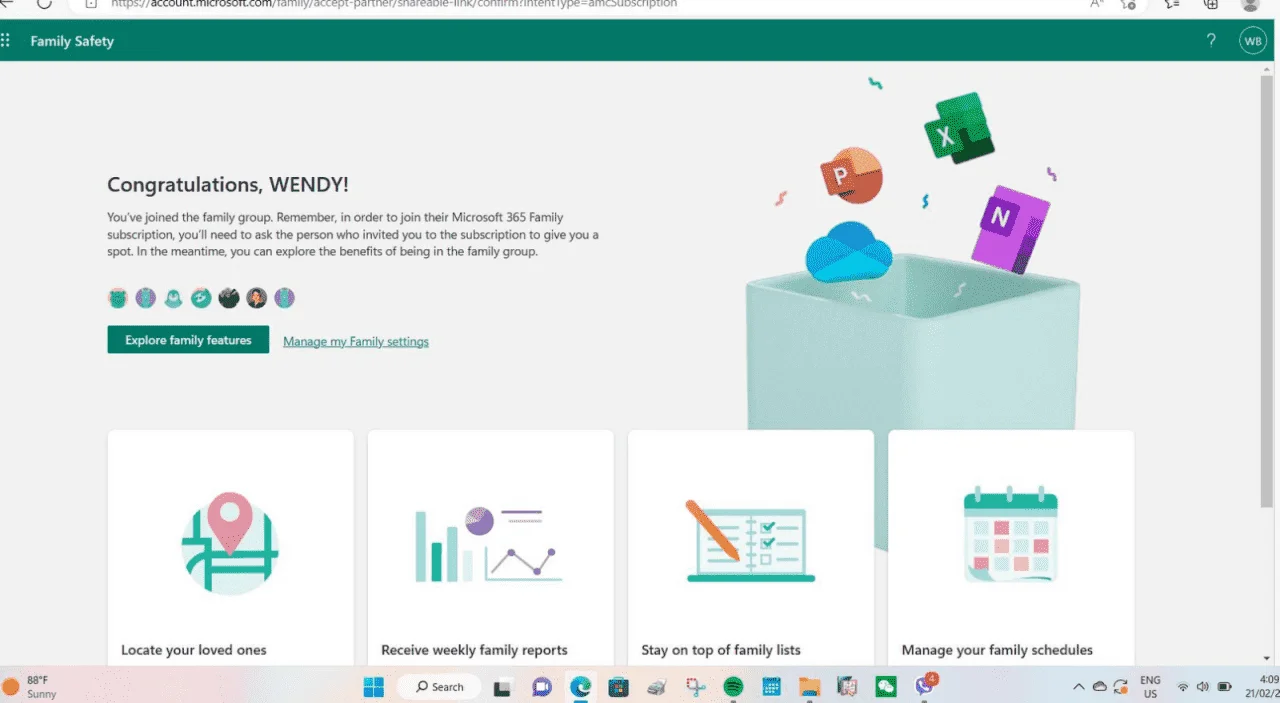
Task: Click the volume speaker tray icon
Action: tap(1203, 687)
